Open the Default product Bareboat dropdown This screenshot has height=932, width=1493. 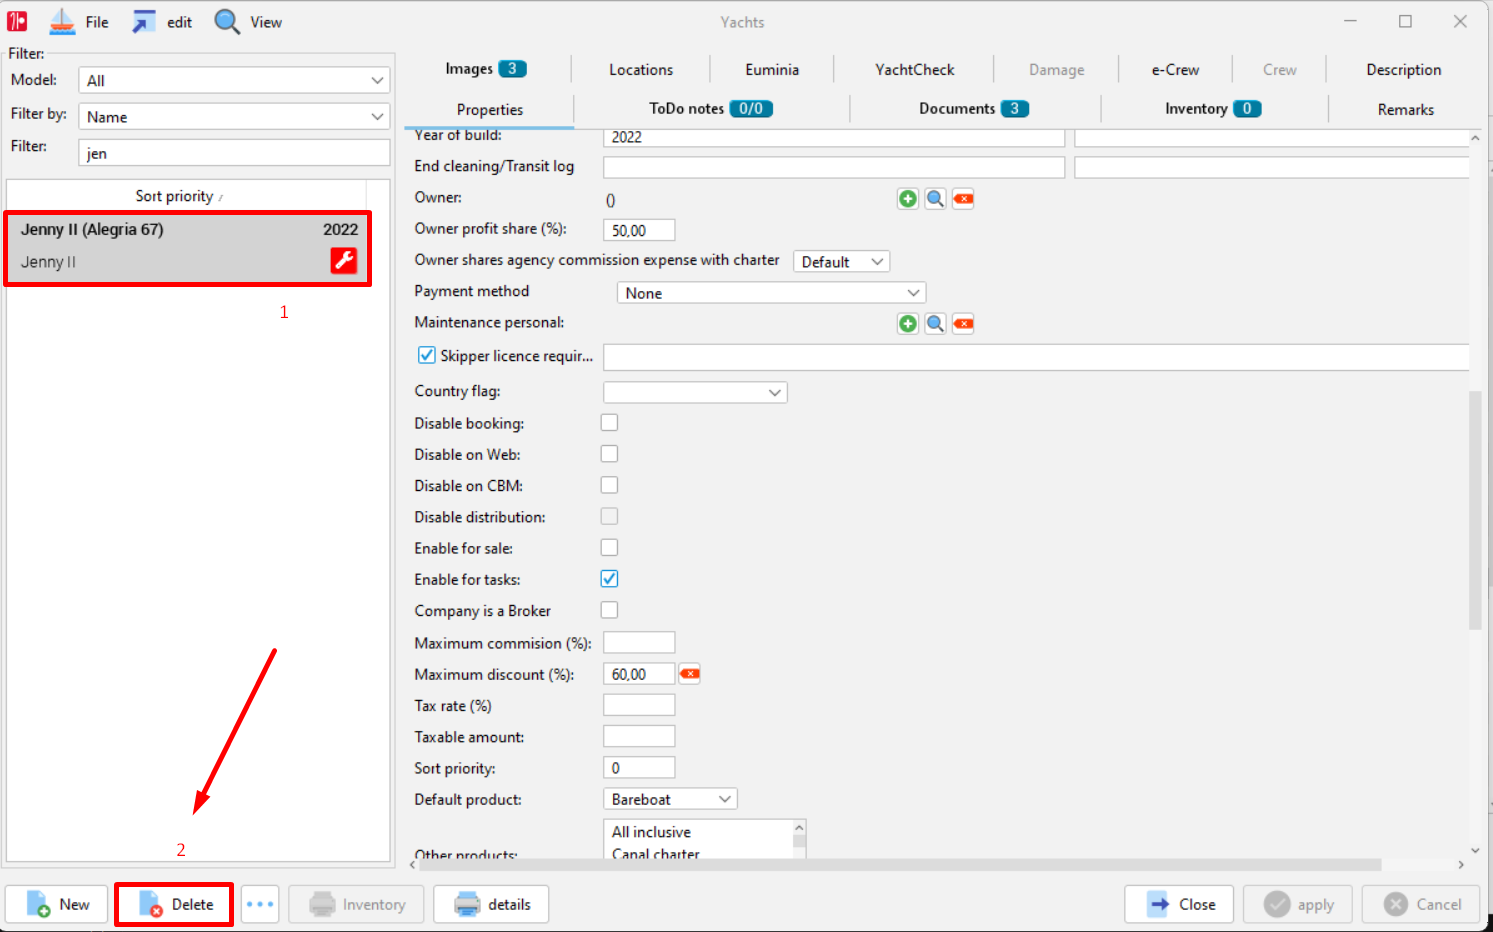pos(670,799)
